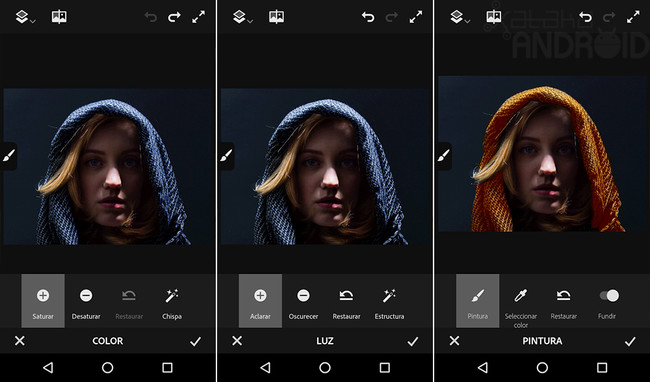Enter fullscreen in COLOR screen

(199, 17)
